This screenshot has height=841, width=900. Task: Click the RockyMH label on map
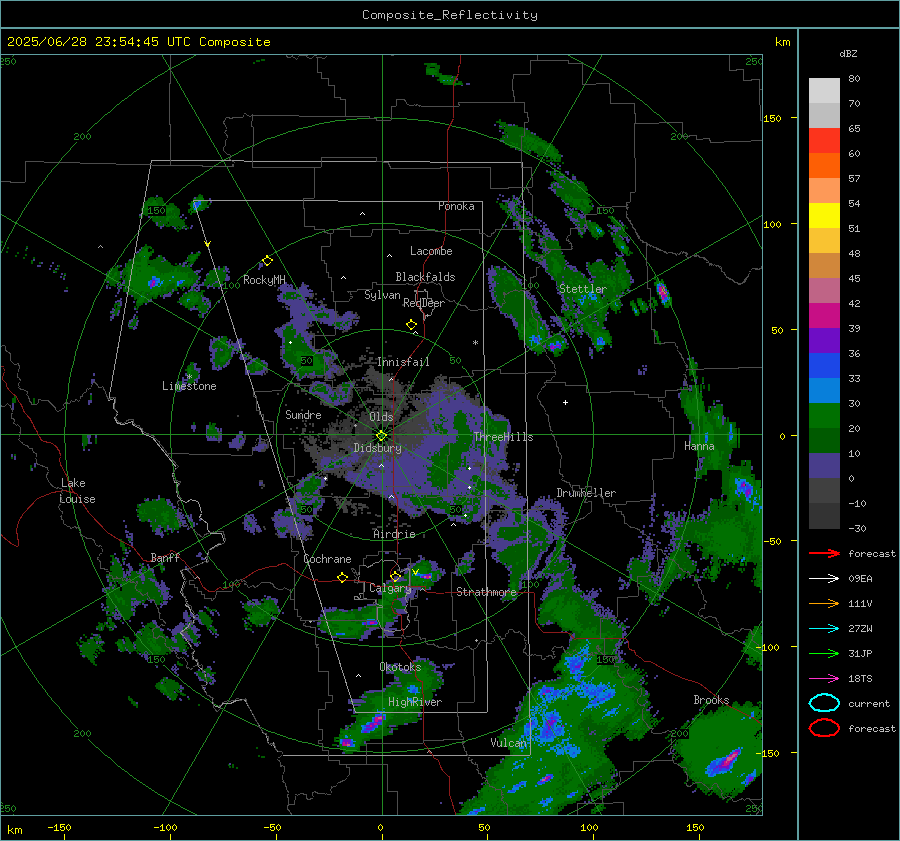click(x=264, y=280)
